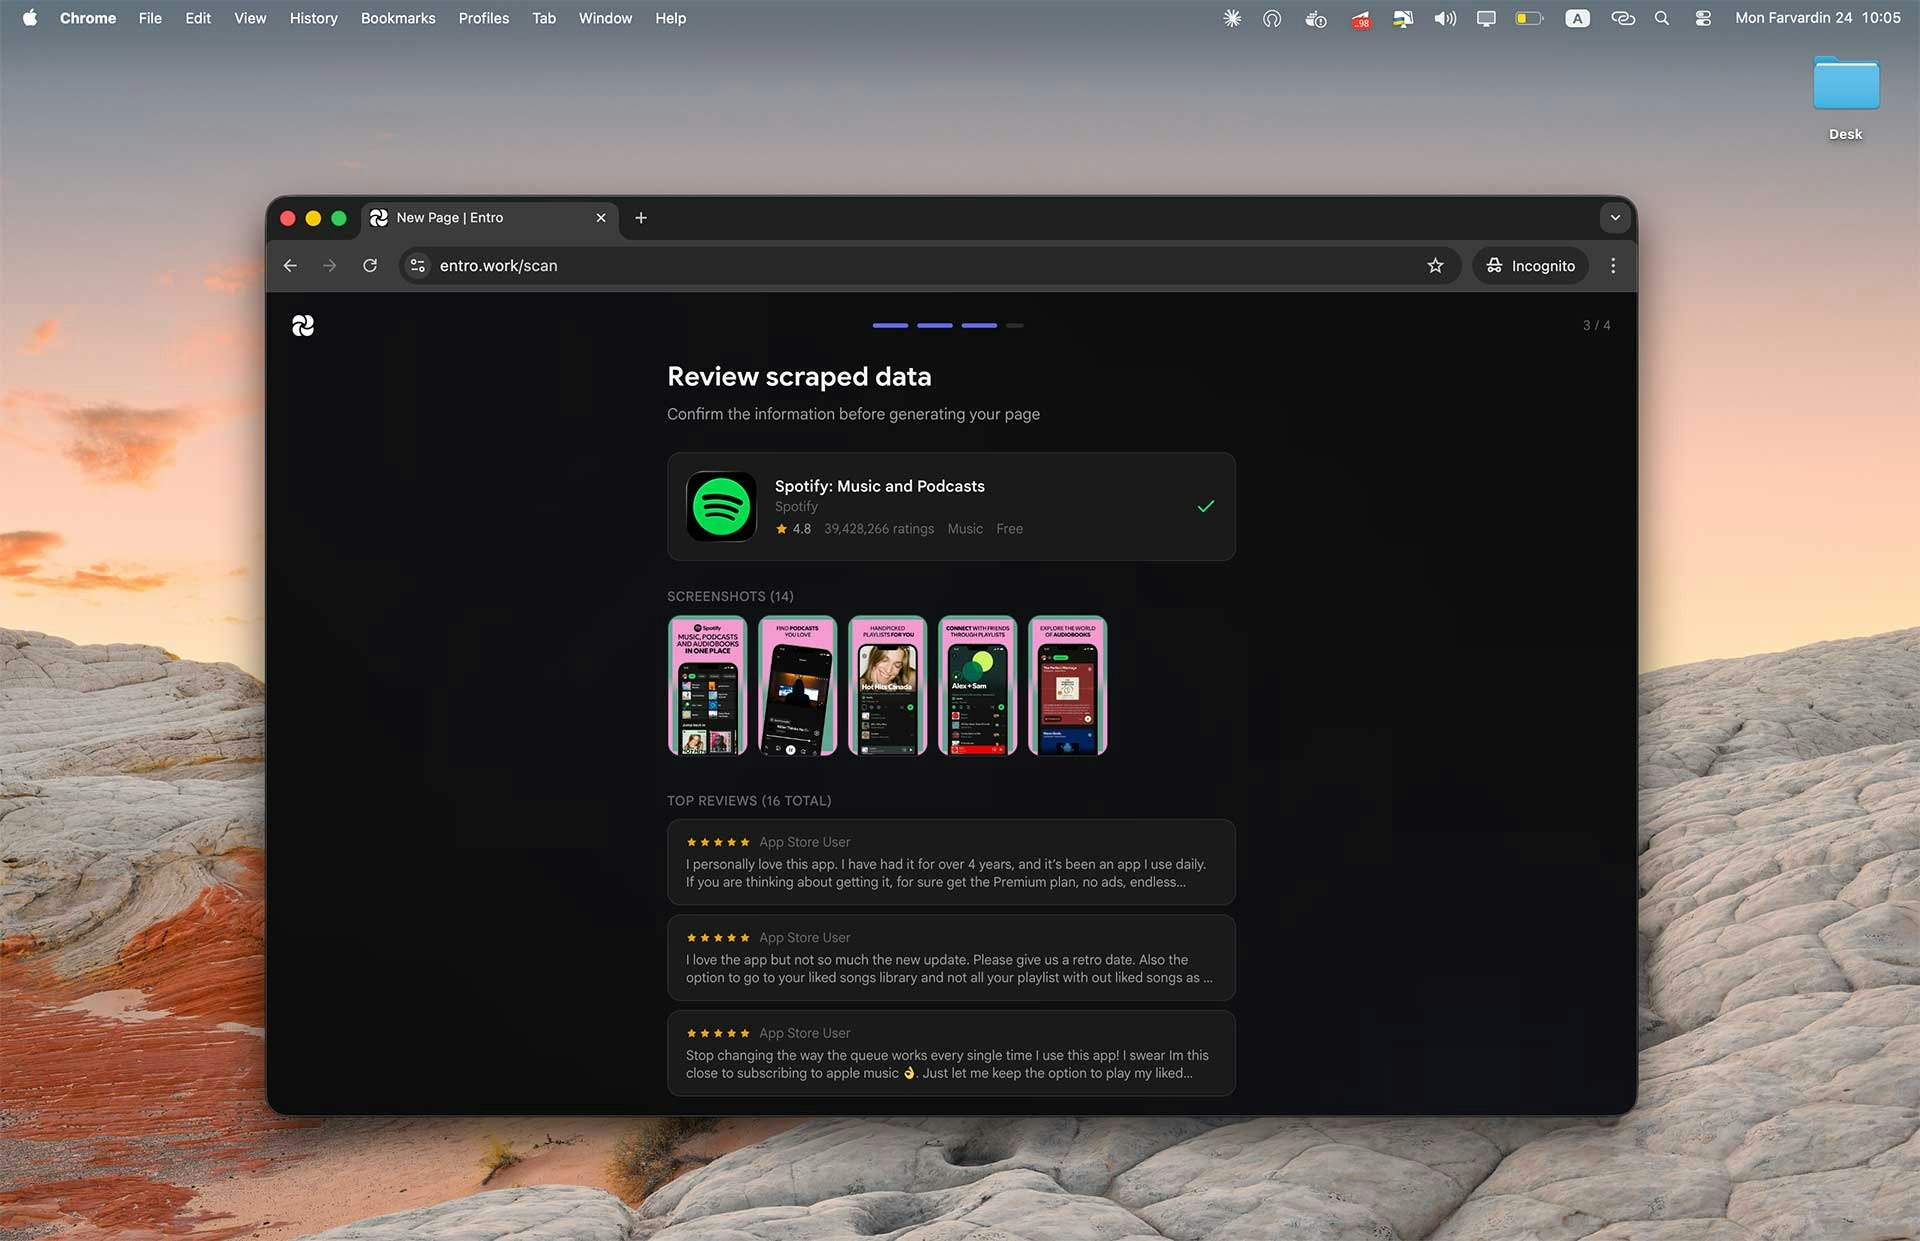Click the first progress step indicator
The image size is (1920, 1241).
click(x=890, y=325)
